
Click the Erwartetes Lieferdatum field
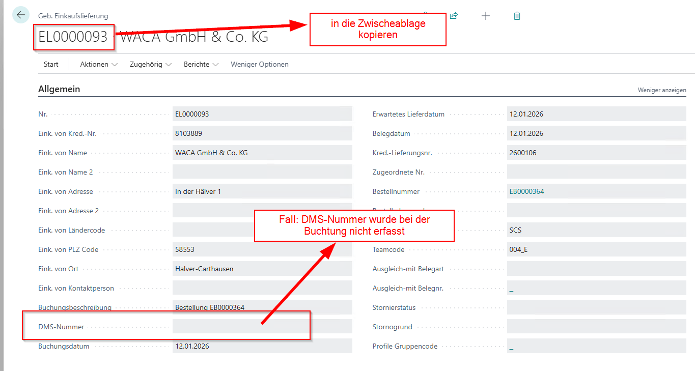coord(596,114)
